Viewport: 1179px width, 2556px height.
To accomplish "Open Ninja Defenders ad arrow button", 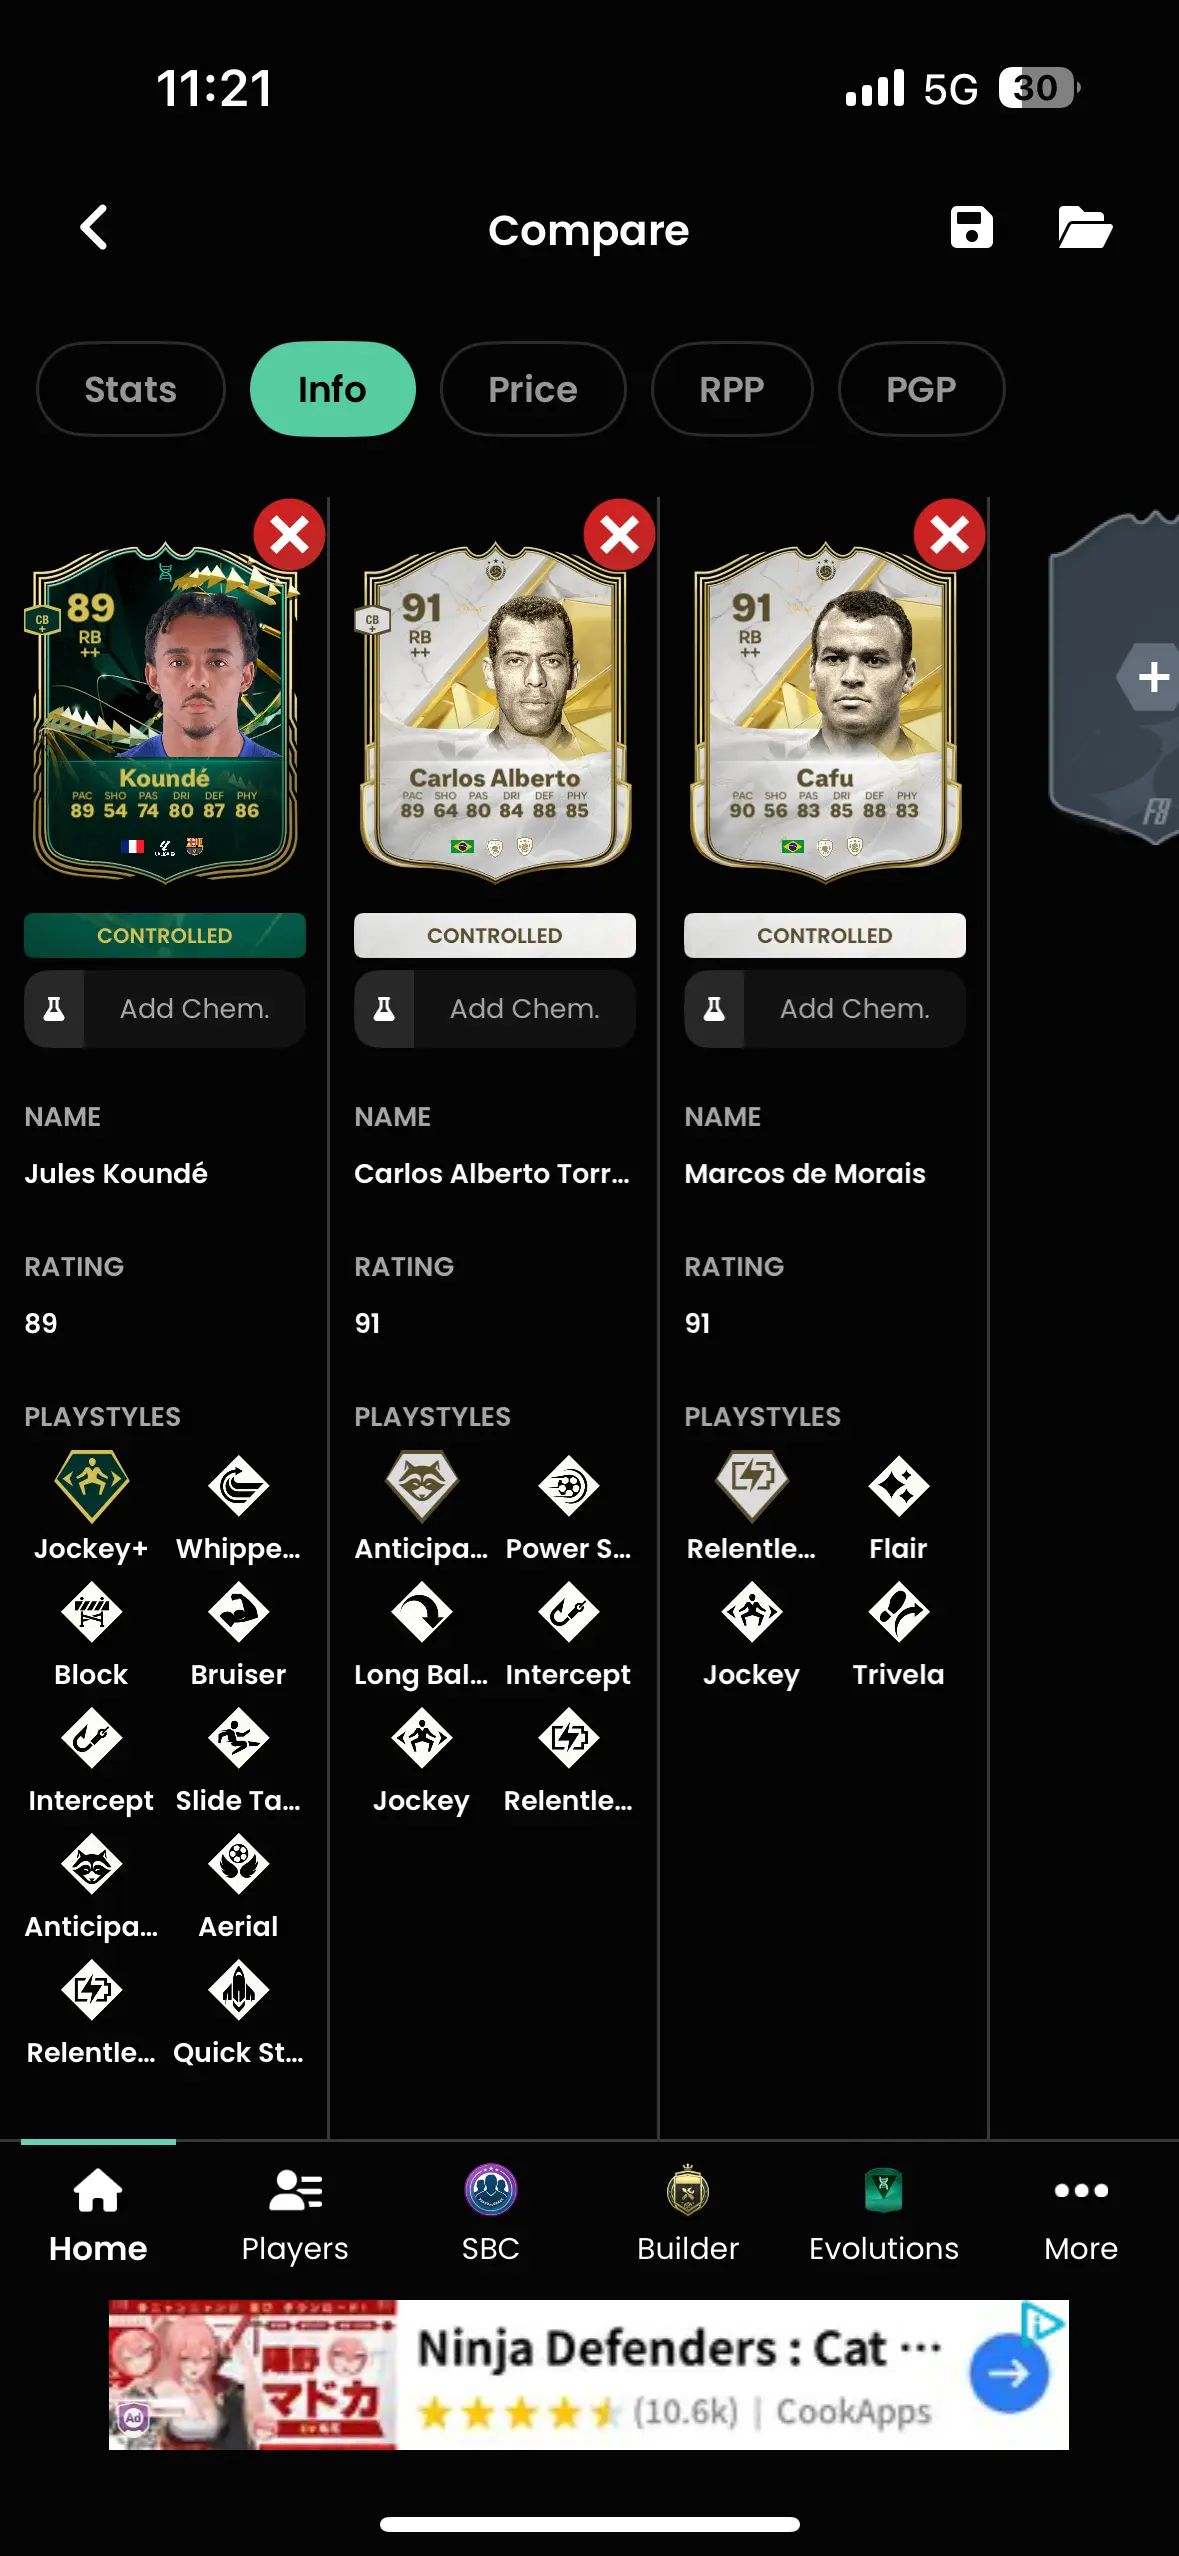I will (x=1009, y=2373).
